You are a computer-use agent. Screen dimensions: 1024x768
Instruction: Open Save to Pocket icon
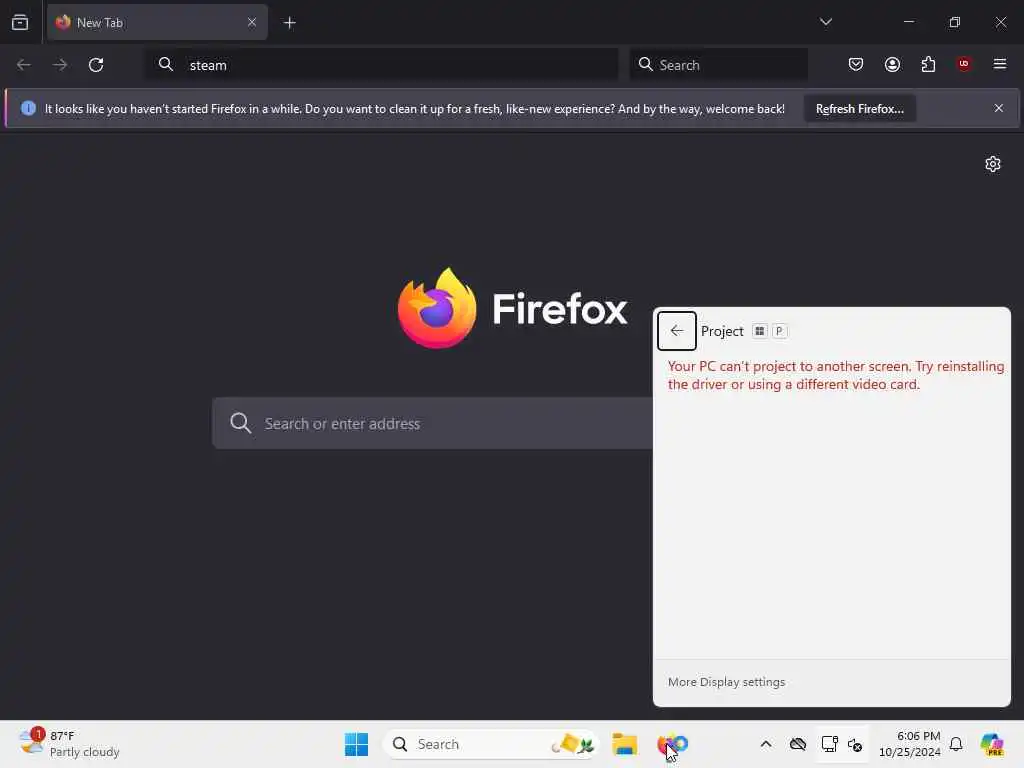tap(856, 64)
